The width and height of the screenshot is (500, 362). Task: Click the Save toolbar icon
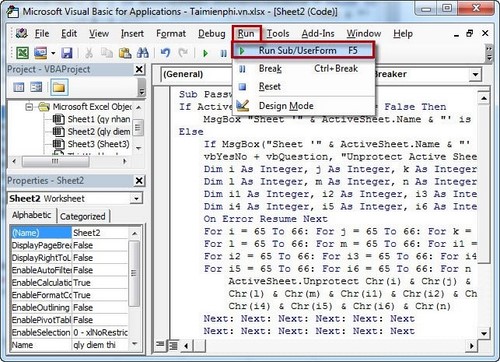click(67, 53)
